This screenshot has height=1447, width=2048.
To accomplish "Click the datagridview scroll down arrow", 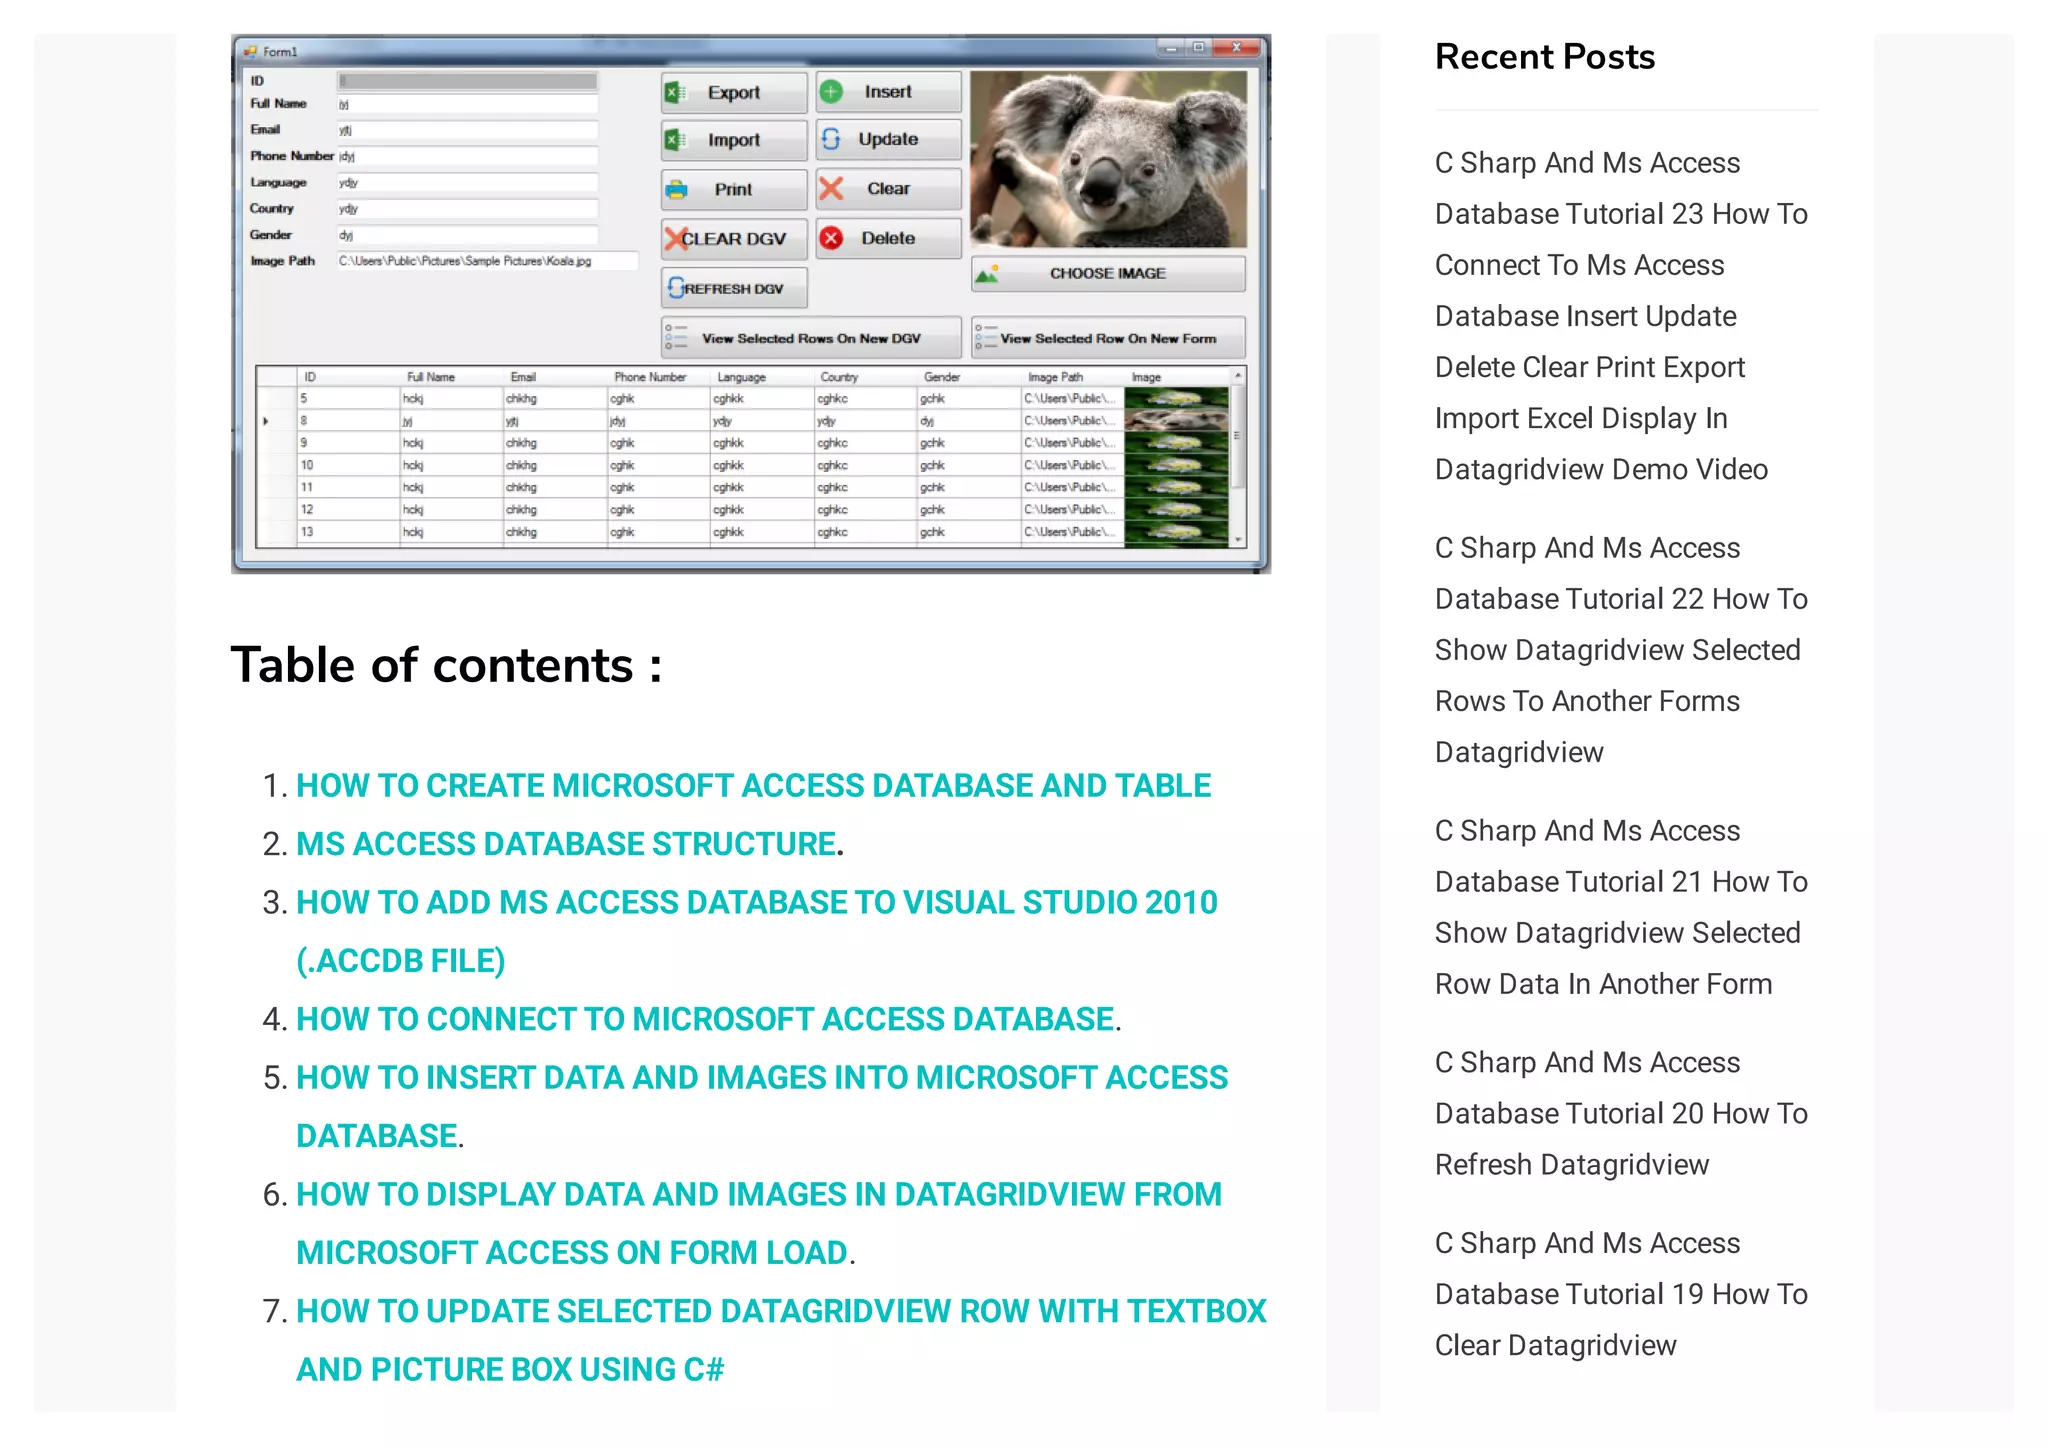I will point(1238,539).
